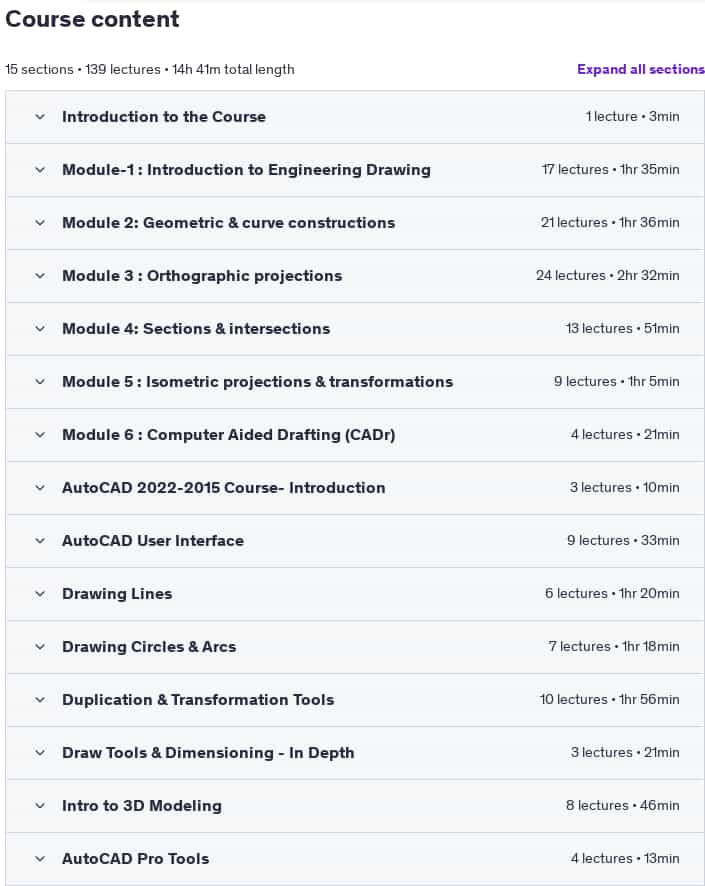
Task: Click Drawing Lines '6 lectures • 1hr 20min' label
Action: pyautogui.click(x=612, y=593)
